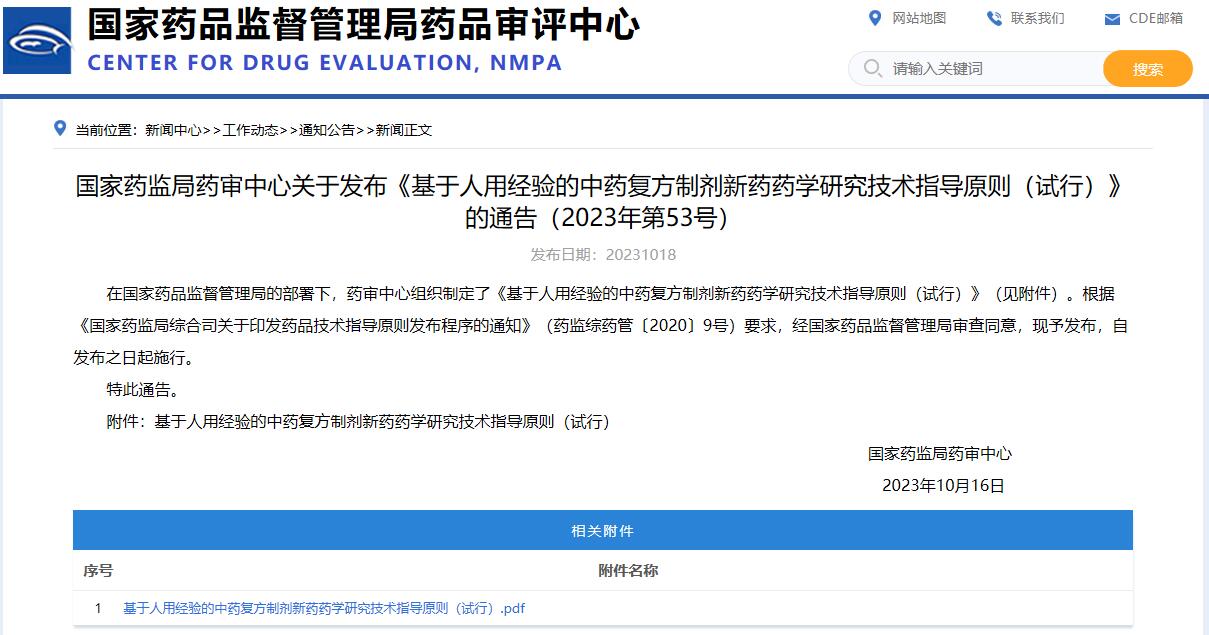Click the breadcrumb location pin icon
Image resolution: width=1209 pixels, height=635 pixels.
click(60, 129)
